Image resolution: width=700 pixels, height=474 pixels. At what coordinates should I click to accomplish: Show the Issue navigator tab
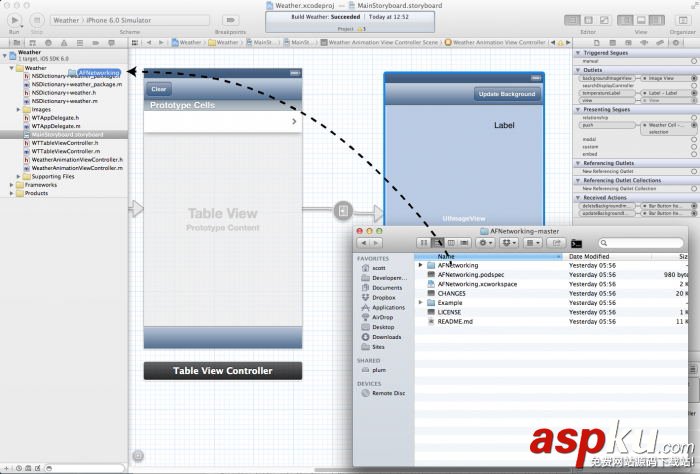[x=64, y=43]
